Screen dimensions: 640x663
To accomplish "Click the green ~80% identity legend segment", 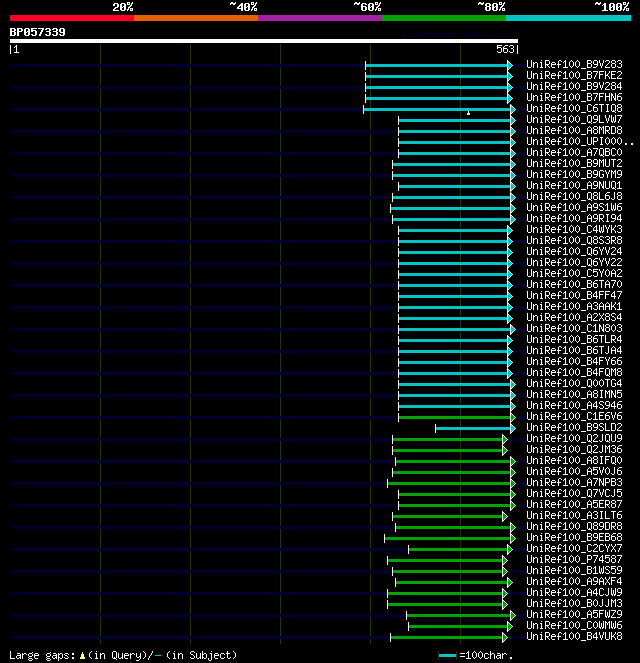I will 444,18.
